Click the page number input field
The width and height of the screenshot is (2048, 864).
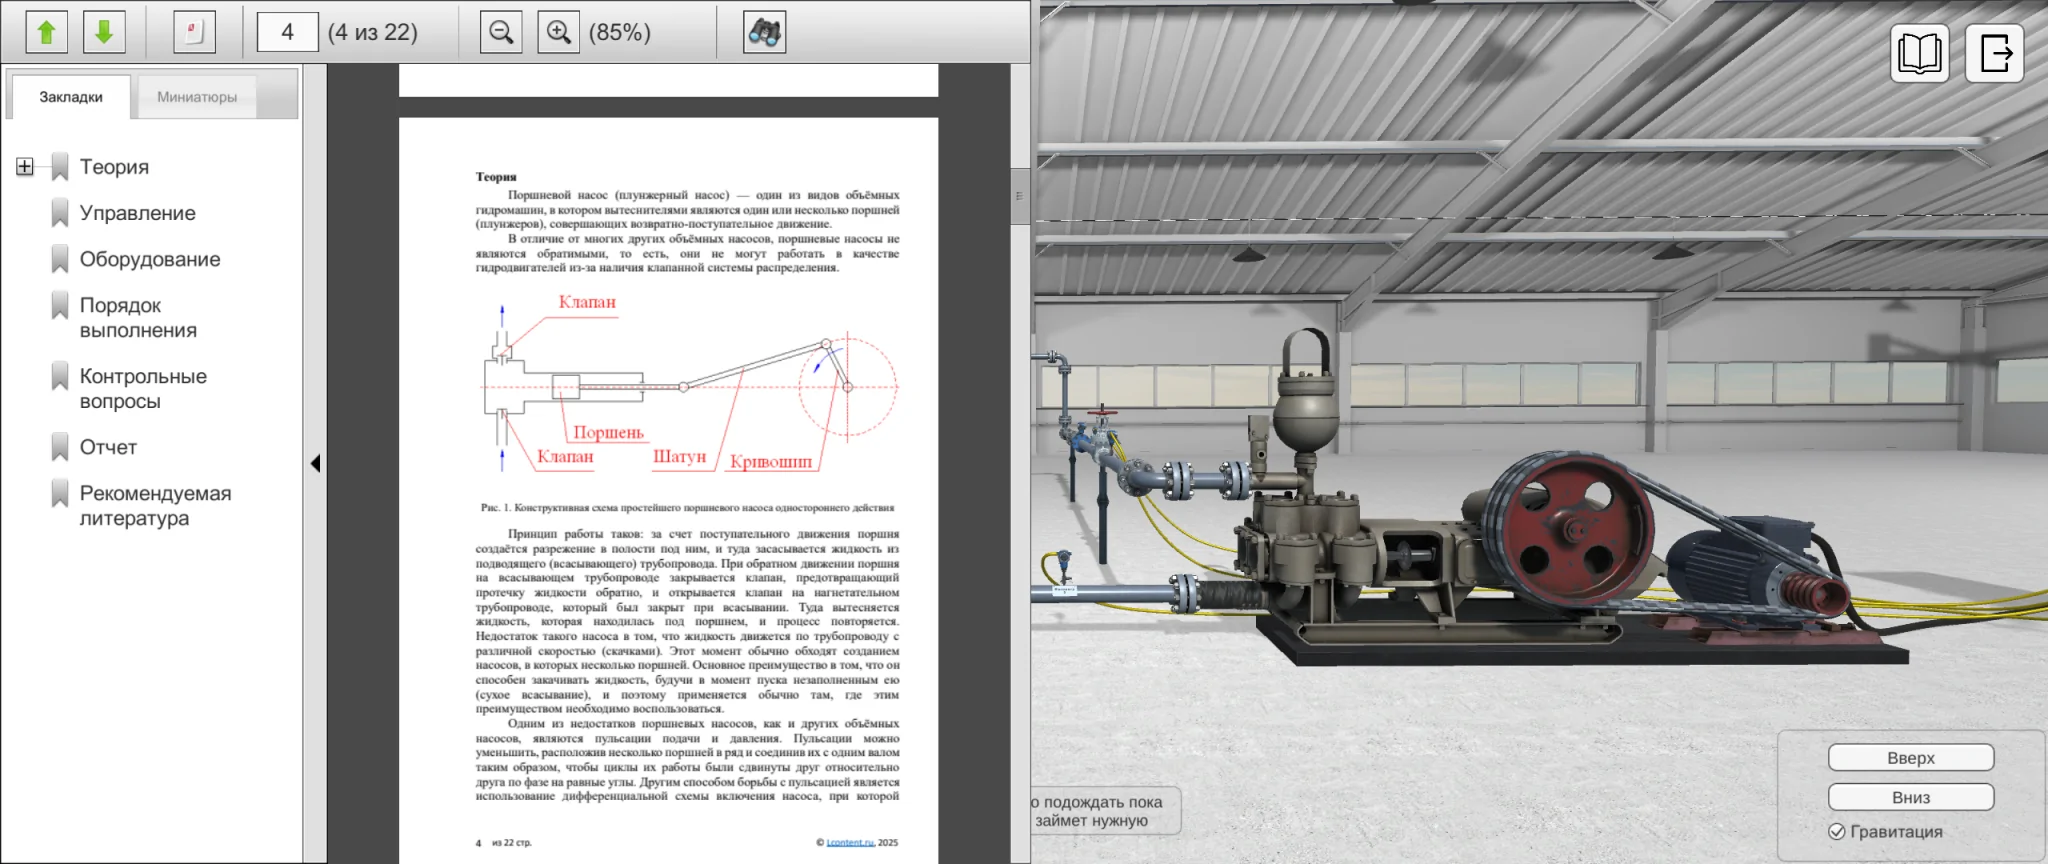pyautogui.click(x=287, y=32)
